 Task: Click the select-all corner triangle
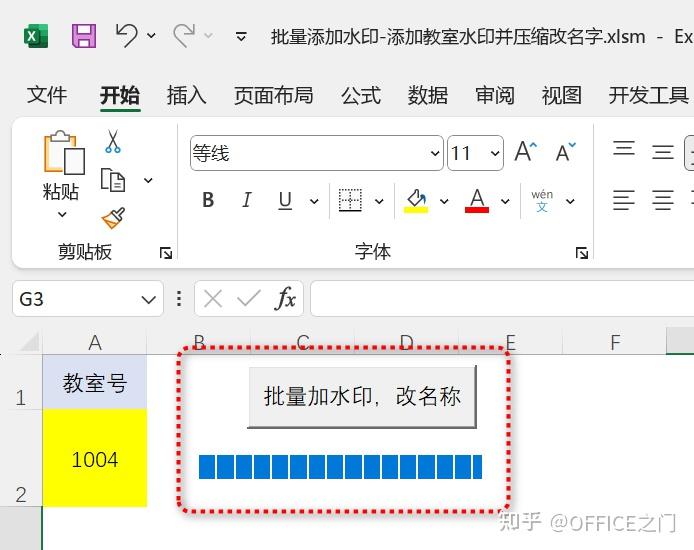(28, 342)
